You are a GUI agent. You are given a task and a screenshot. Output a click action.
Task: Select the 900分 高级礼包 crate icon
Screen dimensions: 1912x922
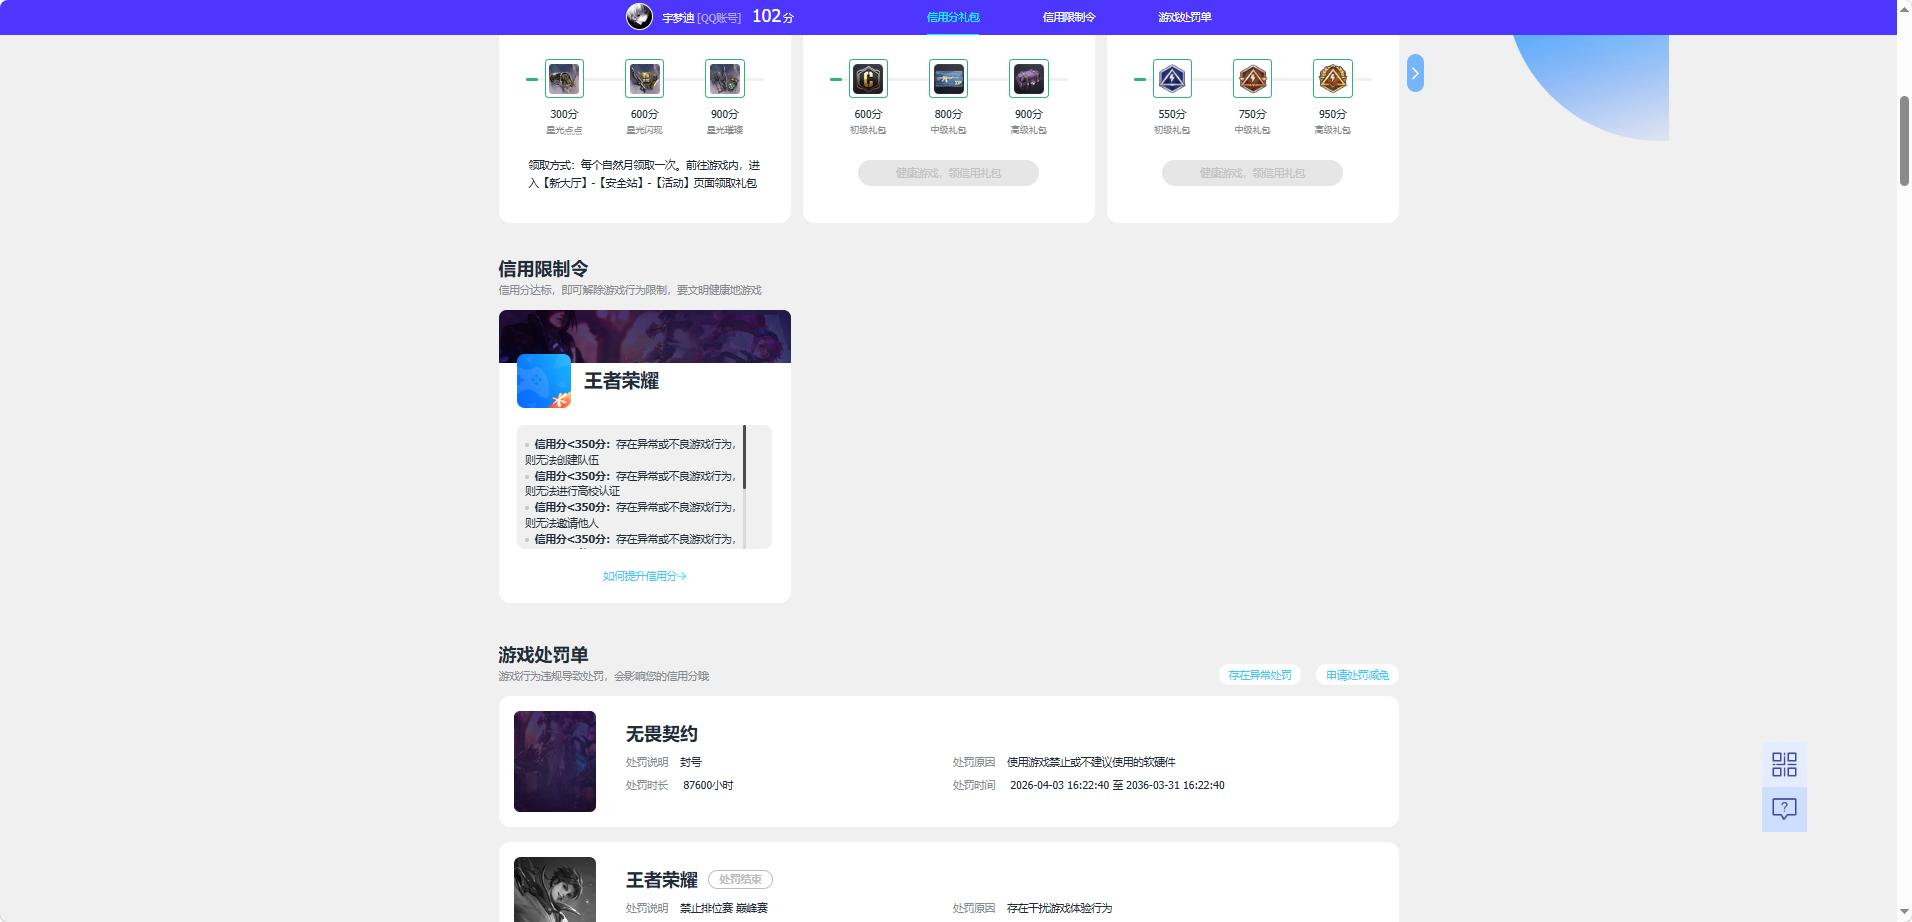pyautogui.click(x=1028, y=79)
